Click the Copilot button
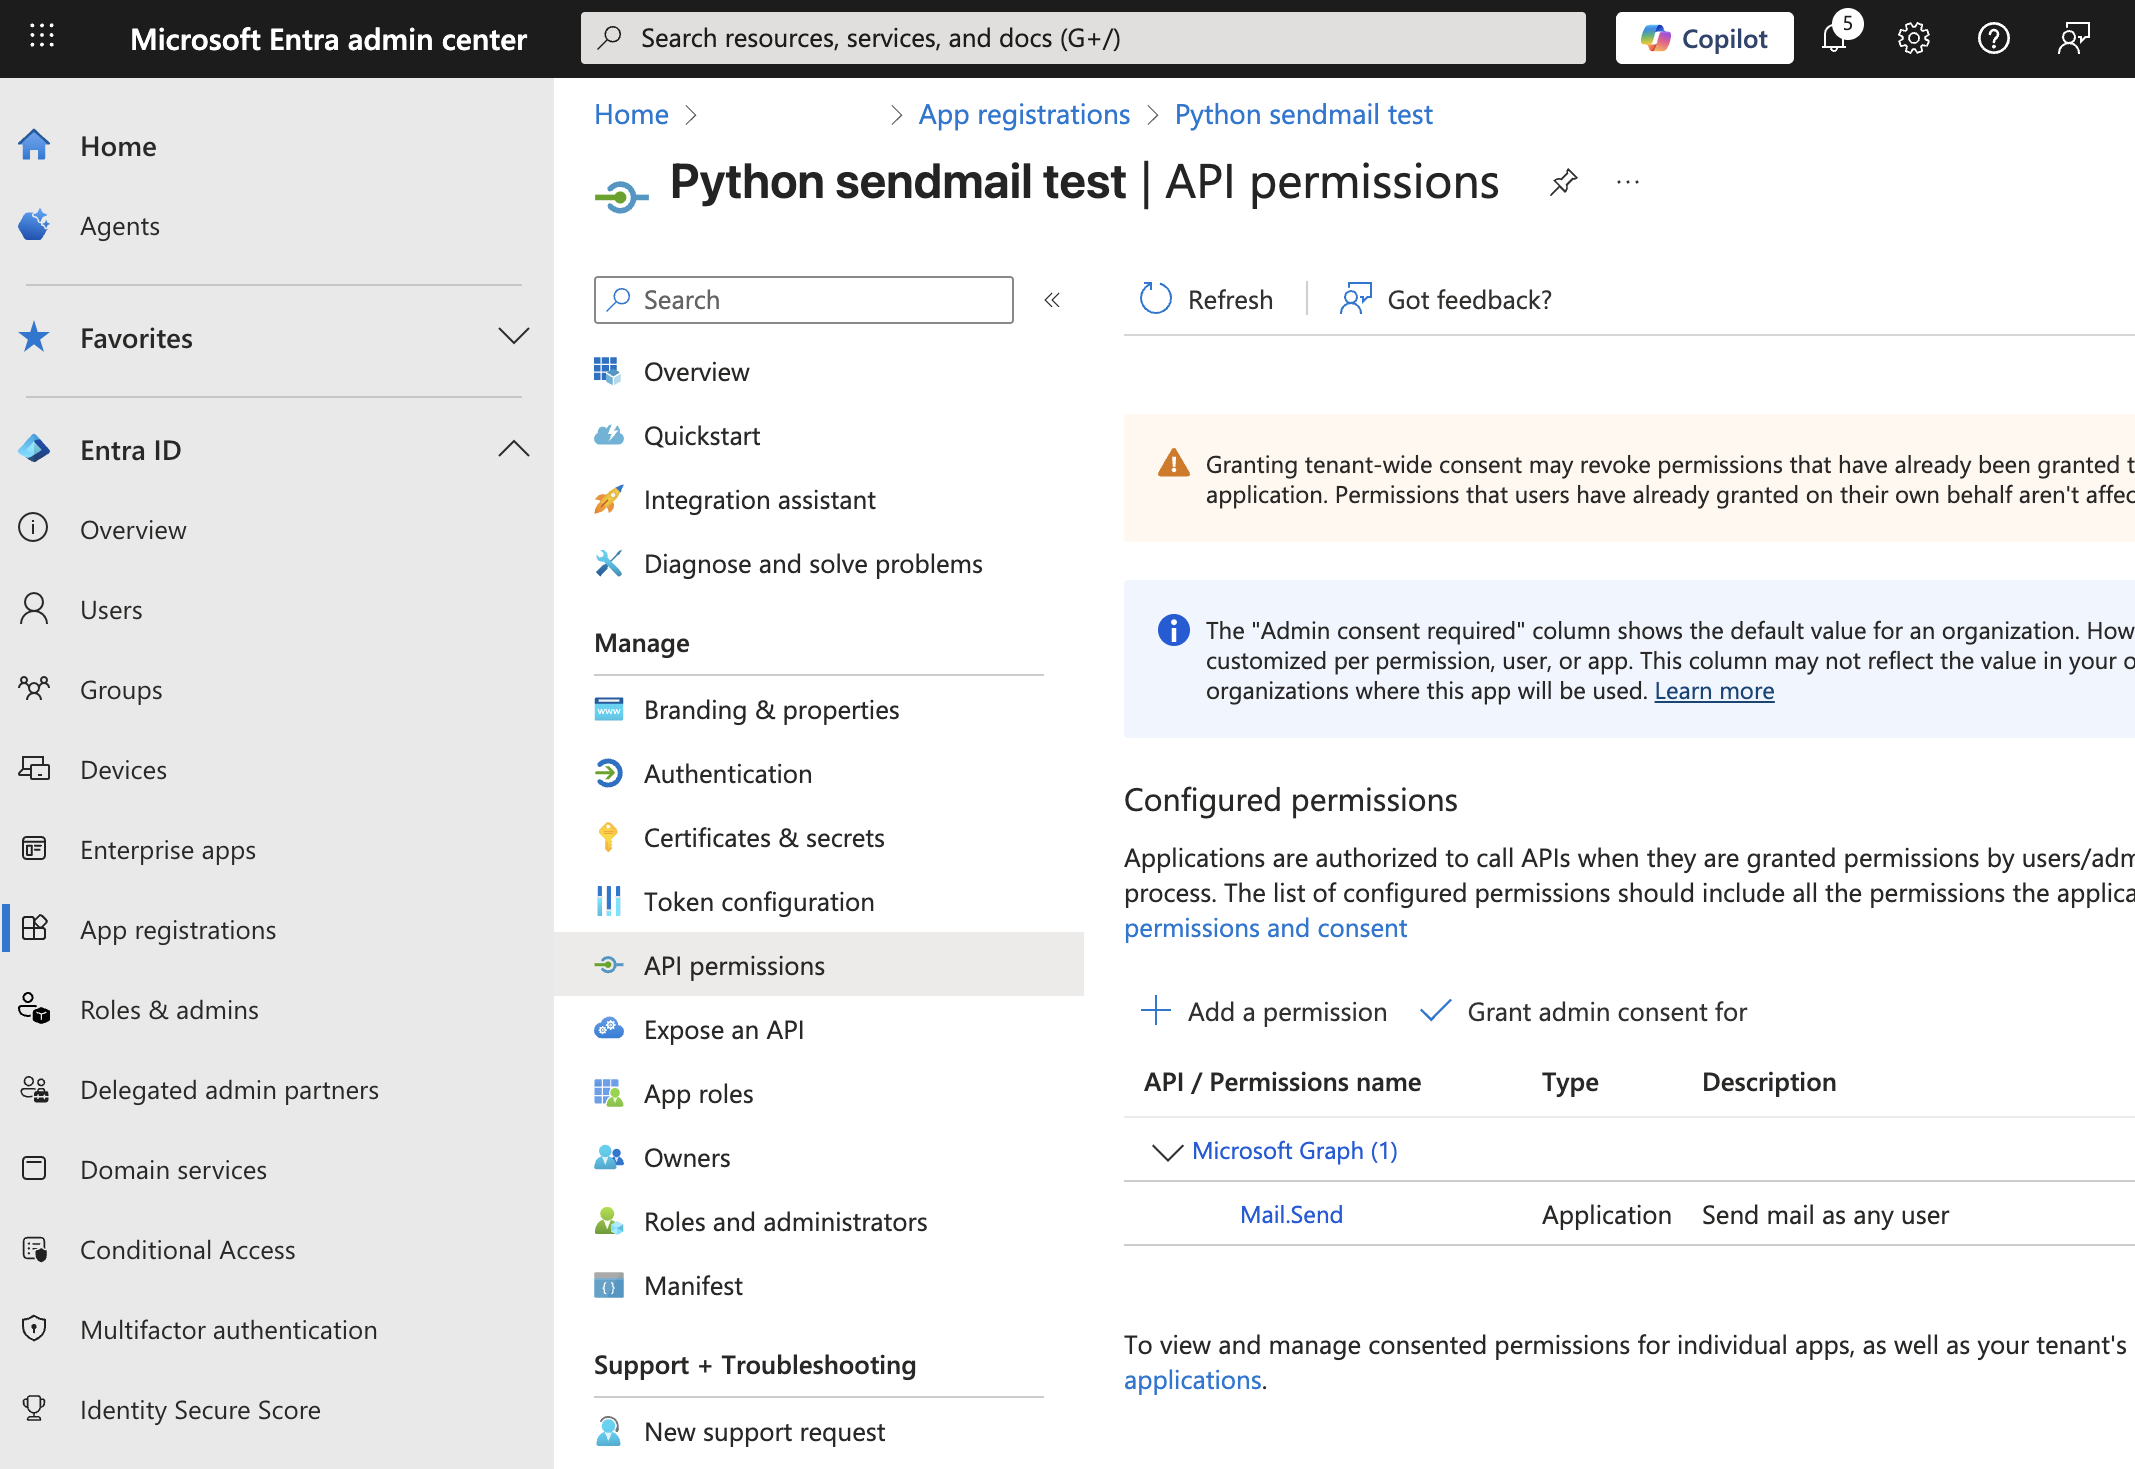The image size is (2135, 1469). pos(1704,39)
